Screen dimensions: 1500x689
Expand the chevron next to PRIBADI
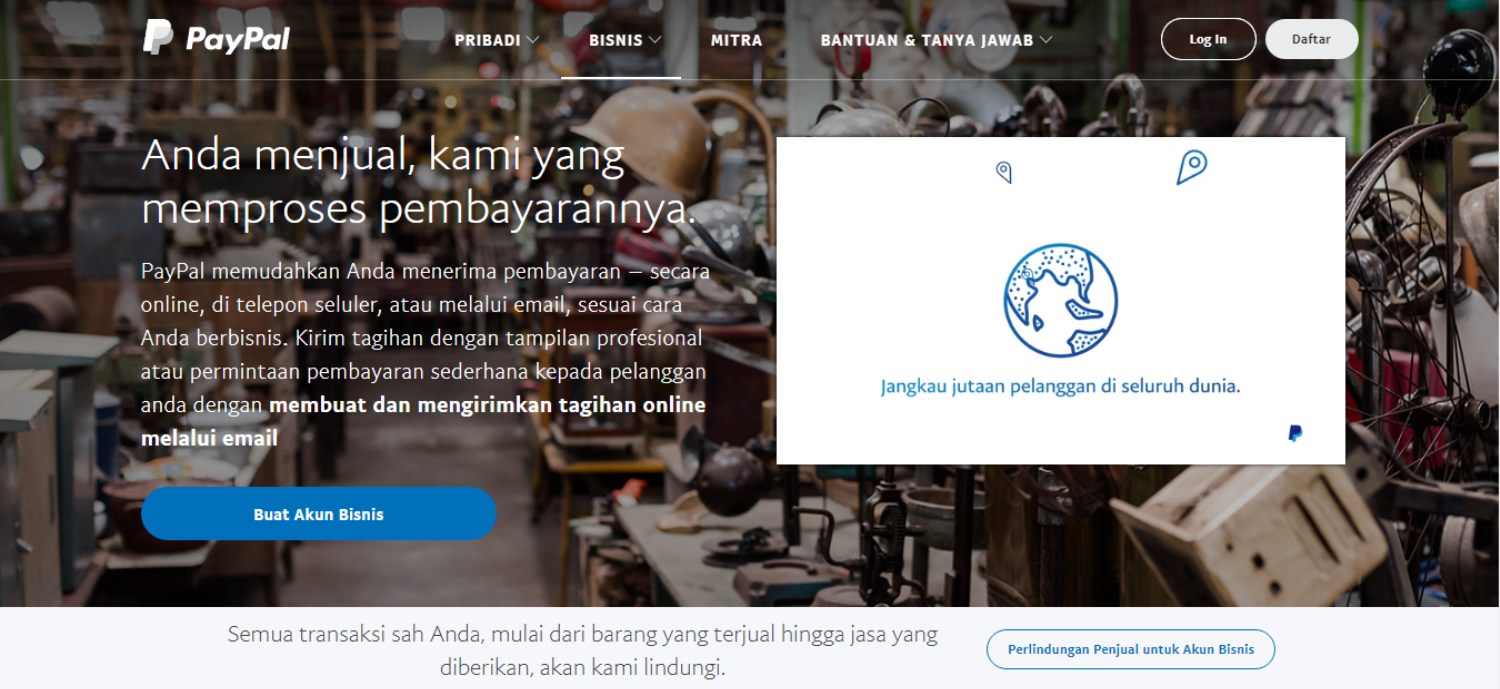coord(533,40)
